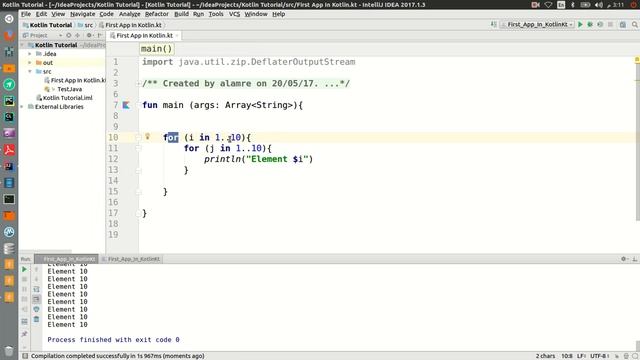Expand the Test.java node
Screen dimensions: 640x360
tap(53, 89)
